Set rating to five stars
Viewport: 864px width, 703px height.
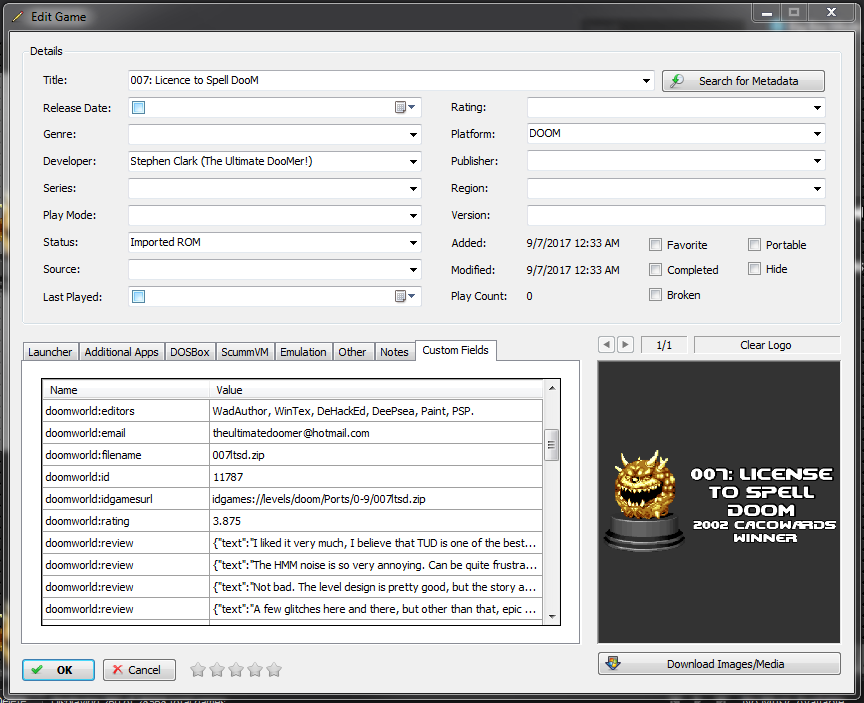tap(274, 670)
